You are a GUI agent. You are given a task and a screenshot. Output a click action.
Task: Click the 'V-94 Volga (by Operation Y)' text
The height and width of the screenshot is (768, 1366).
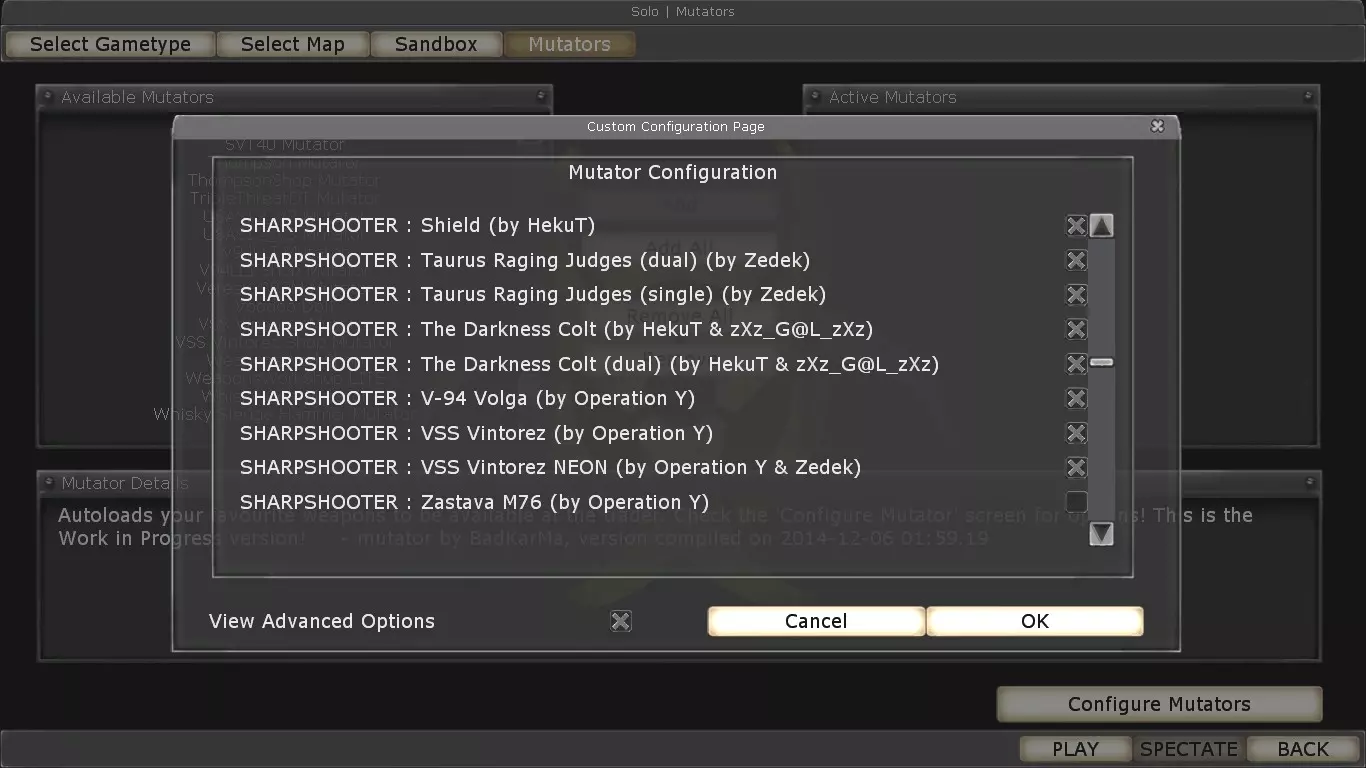[558, 398]
